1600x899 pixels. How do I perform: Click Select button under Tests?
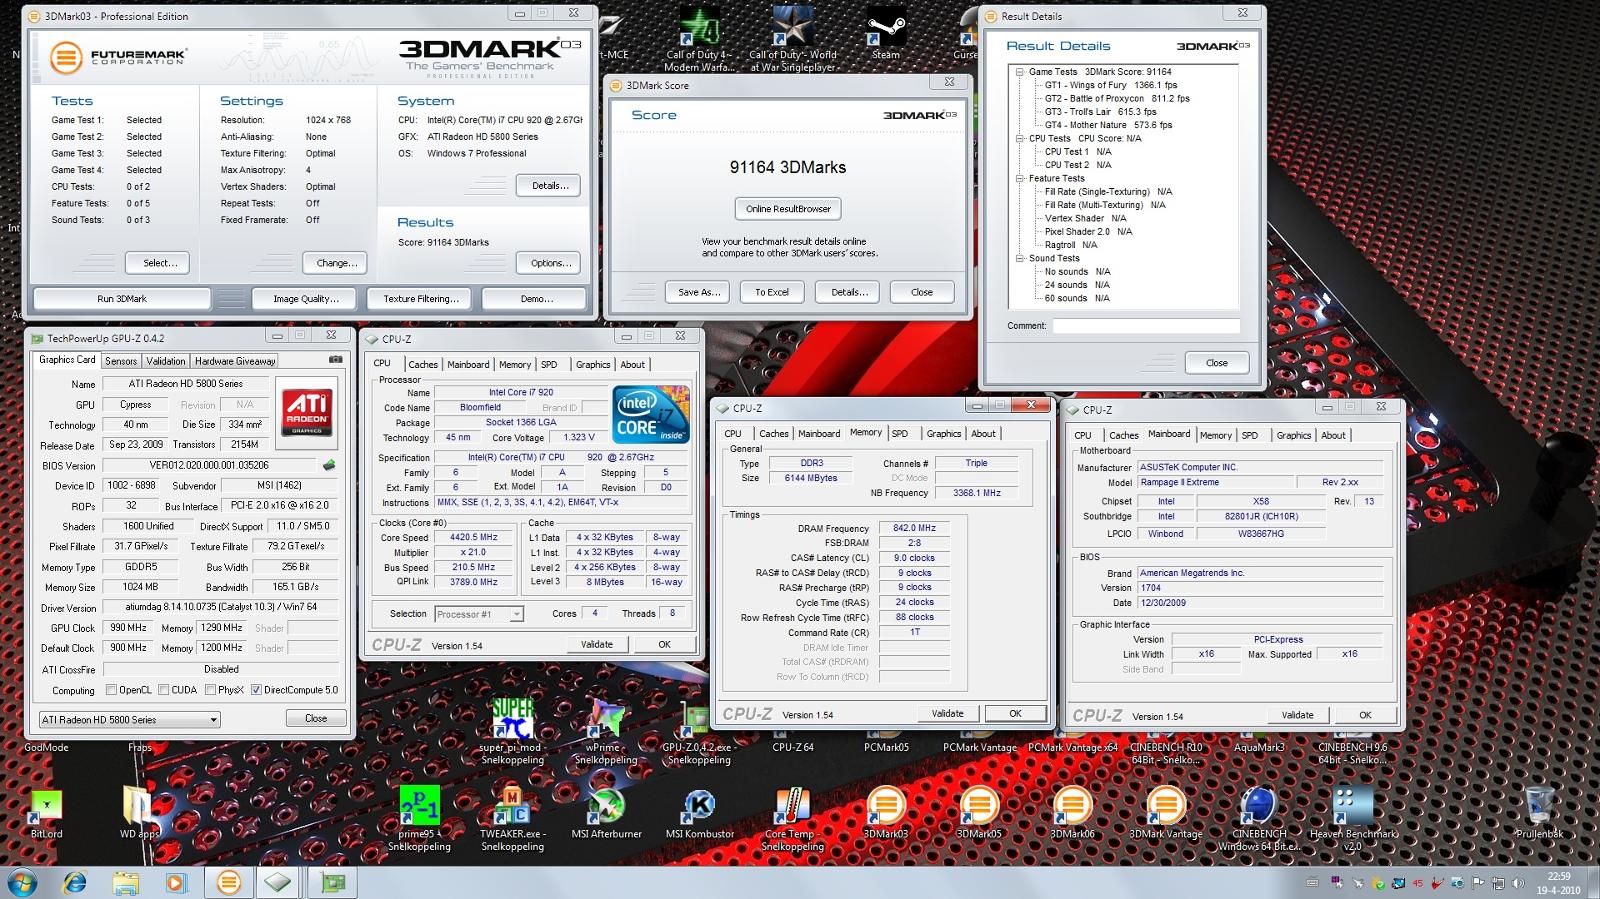point(158,263)
